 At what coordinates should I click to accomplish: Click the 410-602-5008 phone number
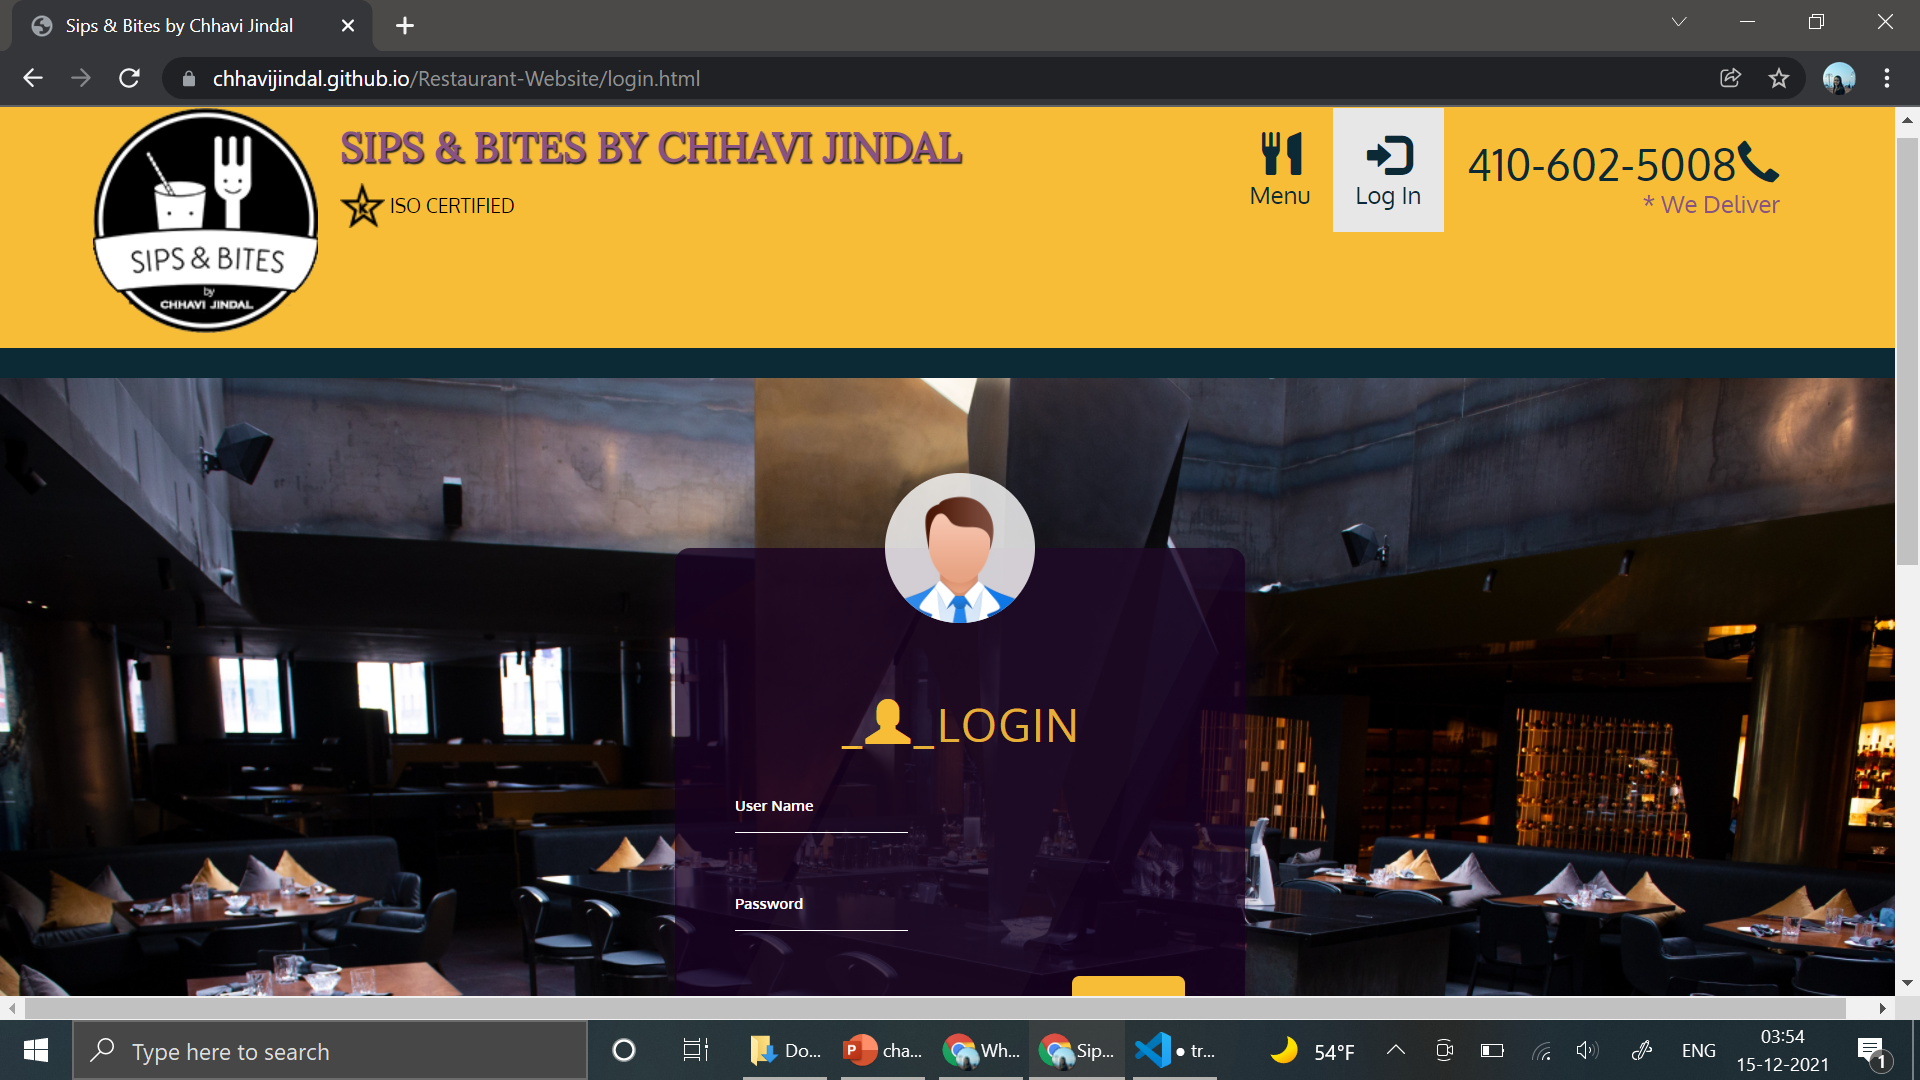click(x=1600, y=165)
